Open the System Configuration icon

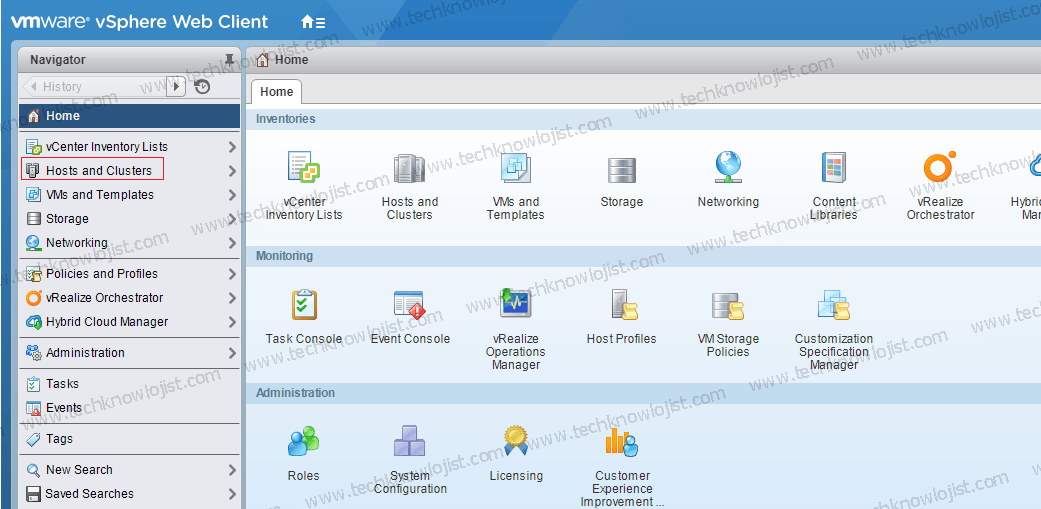[409, 441]
